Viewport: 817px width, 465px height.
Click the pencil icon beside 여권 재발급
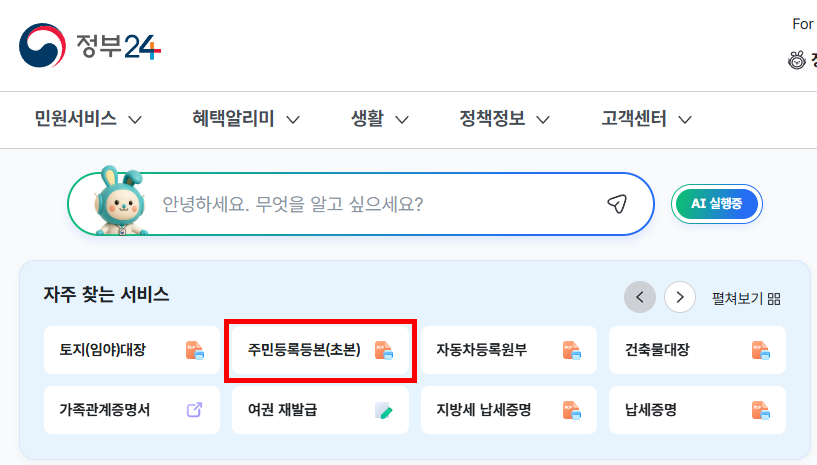384,409
